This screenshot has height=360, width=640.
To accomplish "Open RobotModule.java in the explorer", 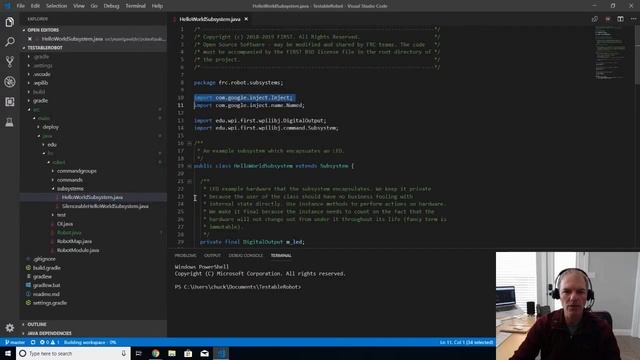I will [78, 250].
